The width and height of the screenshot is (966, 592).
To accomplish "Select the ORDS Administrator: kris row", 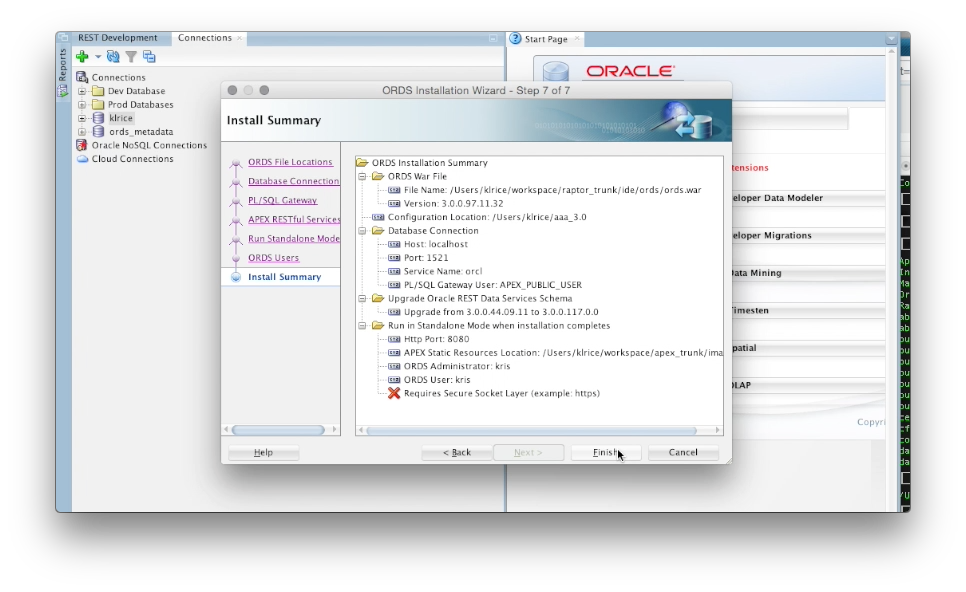I will pos(457,367).
